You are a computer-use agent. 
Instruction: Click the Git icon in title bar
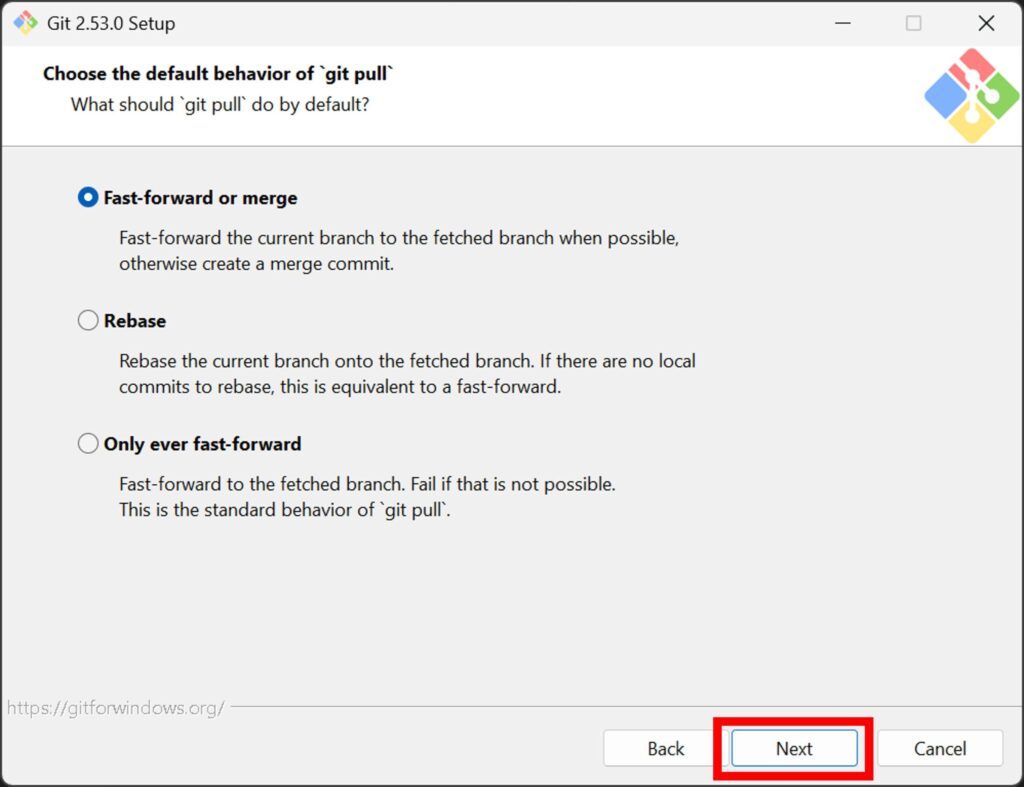[25, 23]
